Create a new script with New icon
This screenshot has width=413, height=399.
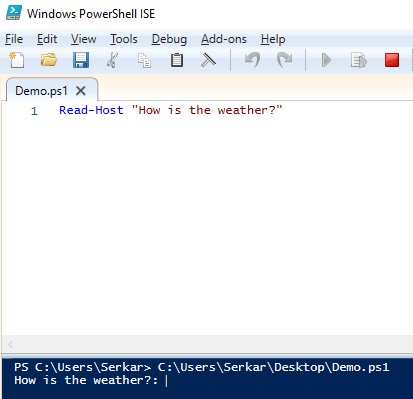16,60
